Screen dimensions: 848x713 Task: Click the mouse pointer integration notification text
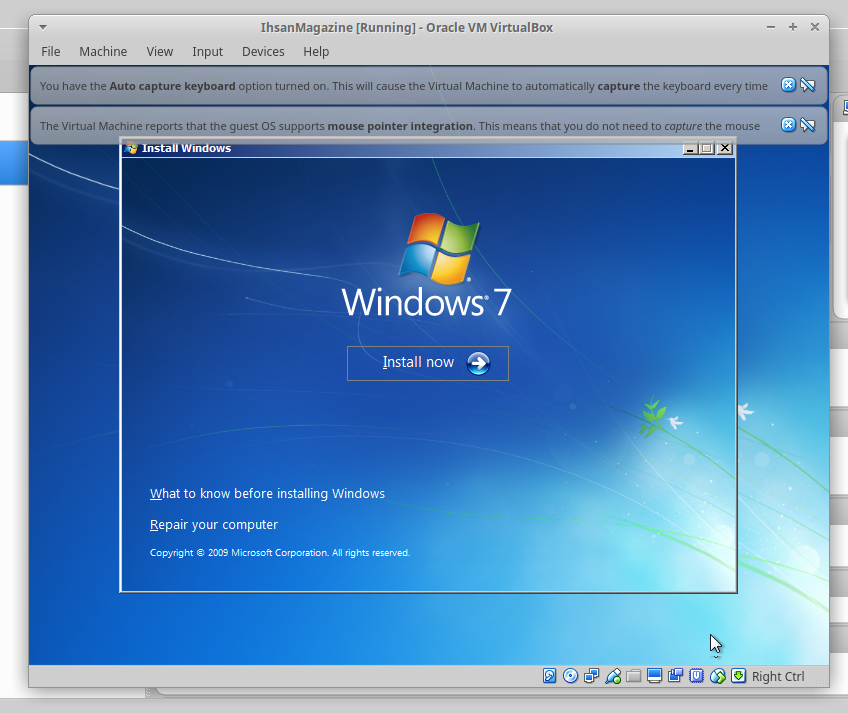pos(400,126)
